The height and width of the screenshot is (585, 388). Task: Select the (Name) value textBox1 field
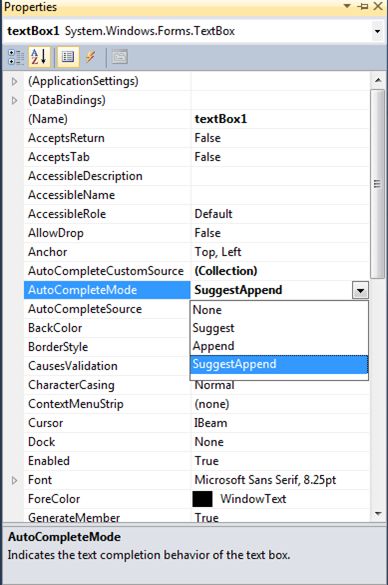pyautogui.click(x=280, y=119)
